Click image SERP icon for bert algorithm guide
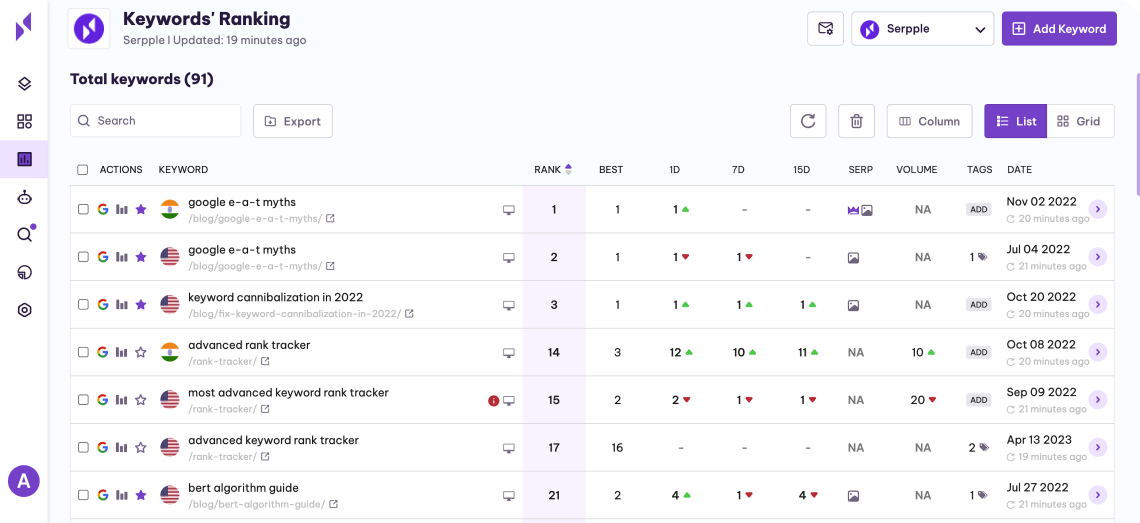1140x523 pixels. [853, 495]
